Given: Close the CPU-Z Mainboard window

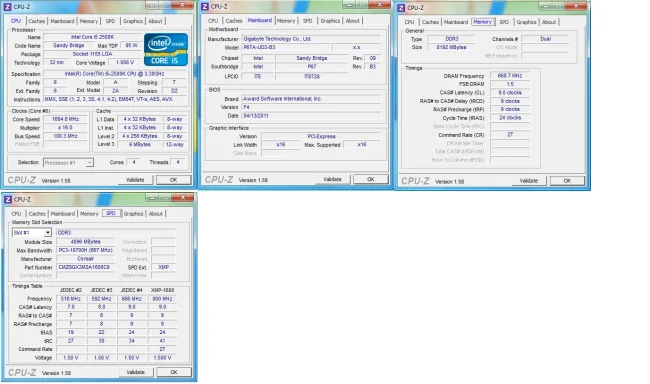Looking at the screenshot, I should click(379, 5).
